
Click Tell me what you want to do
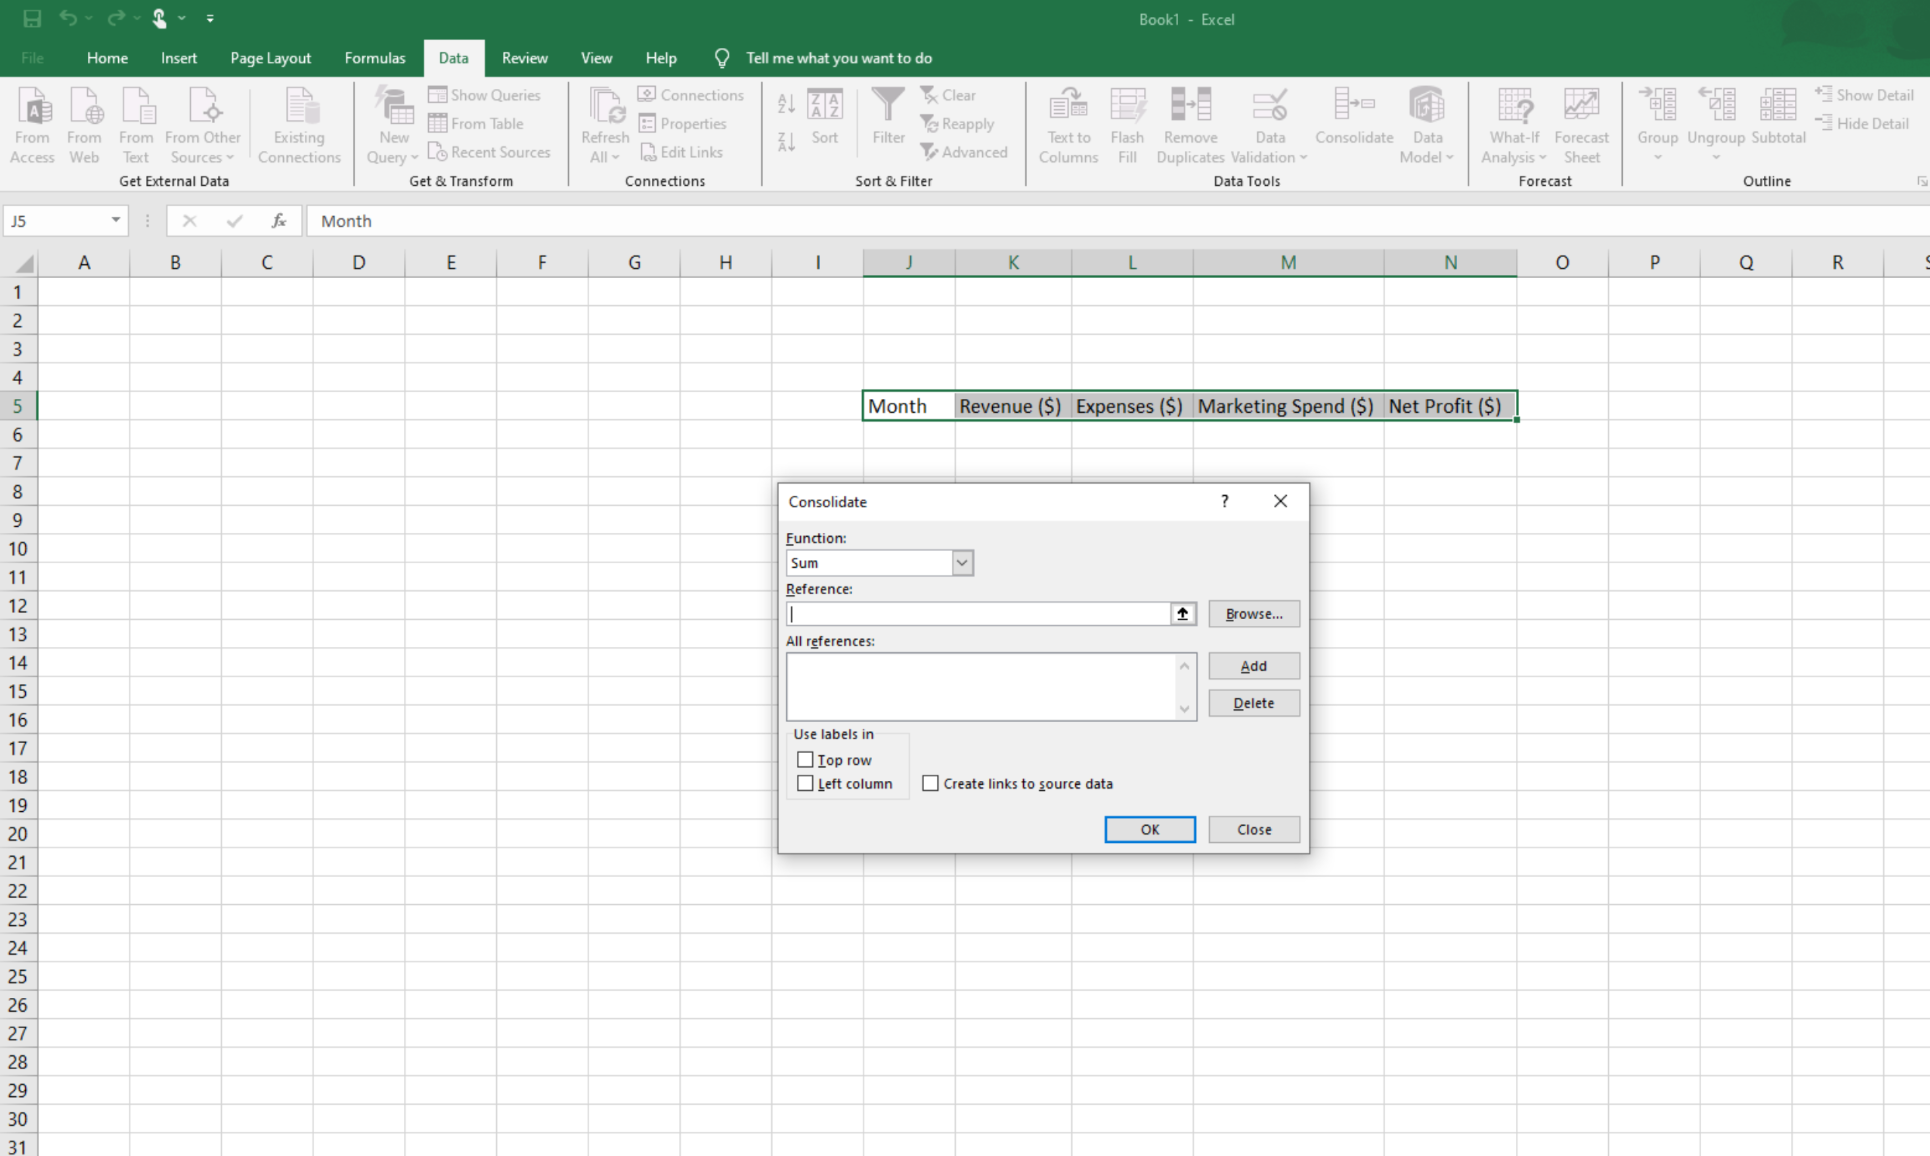(x=838, y=58)
